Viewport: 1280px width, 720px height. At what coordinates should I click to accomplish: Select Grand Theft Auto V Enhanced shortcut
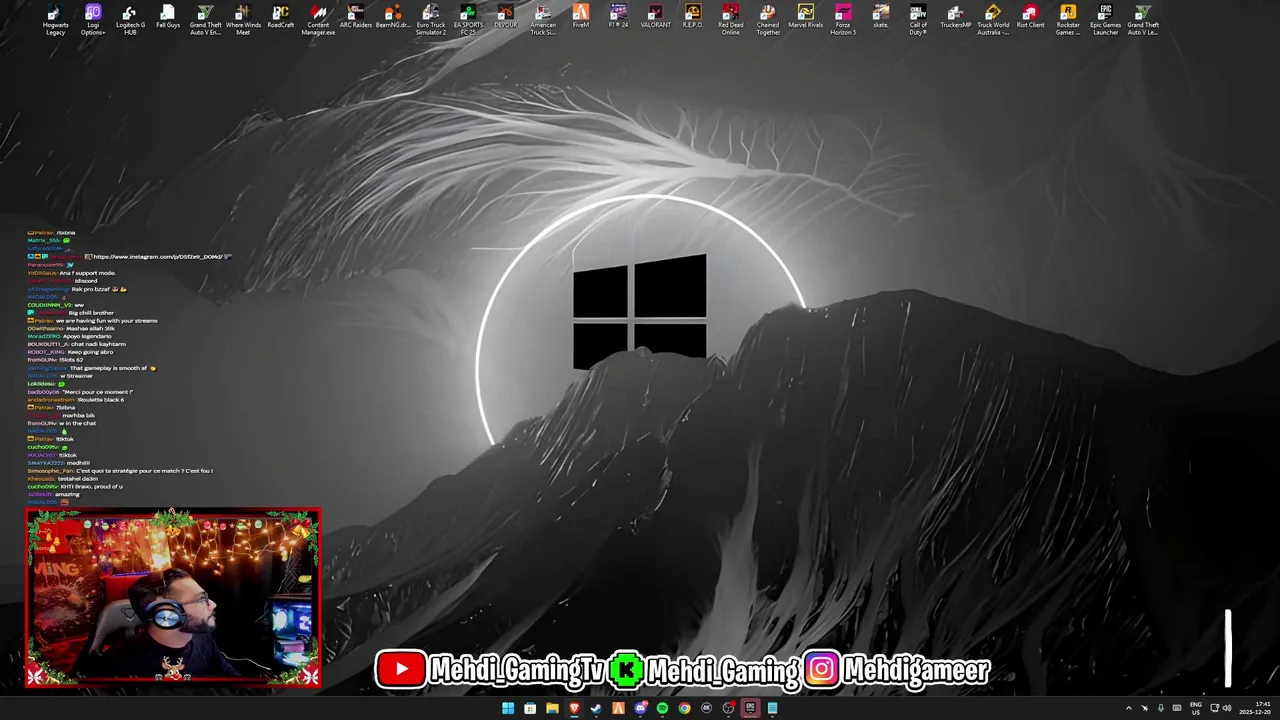point(205,20)
